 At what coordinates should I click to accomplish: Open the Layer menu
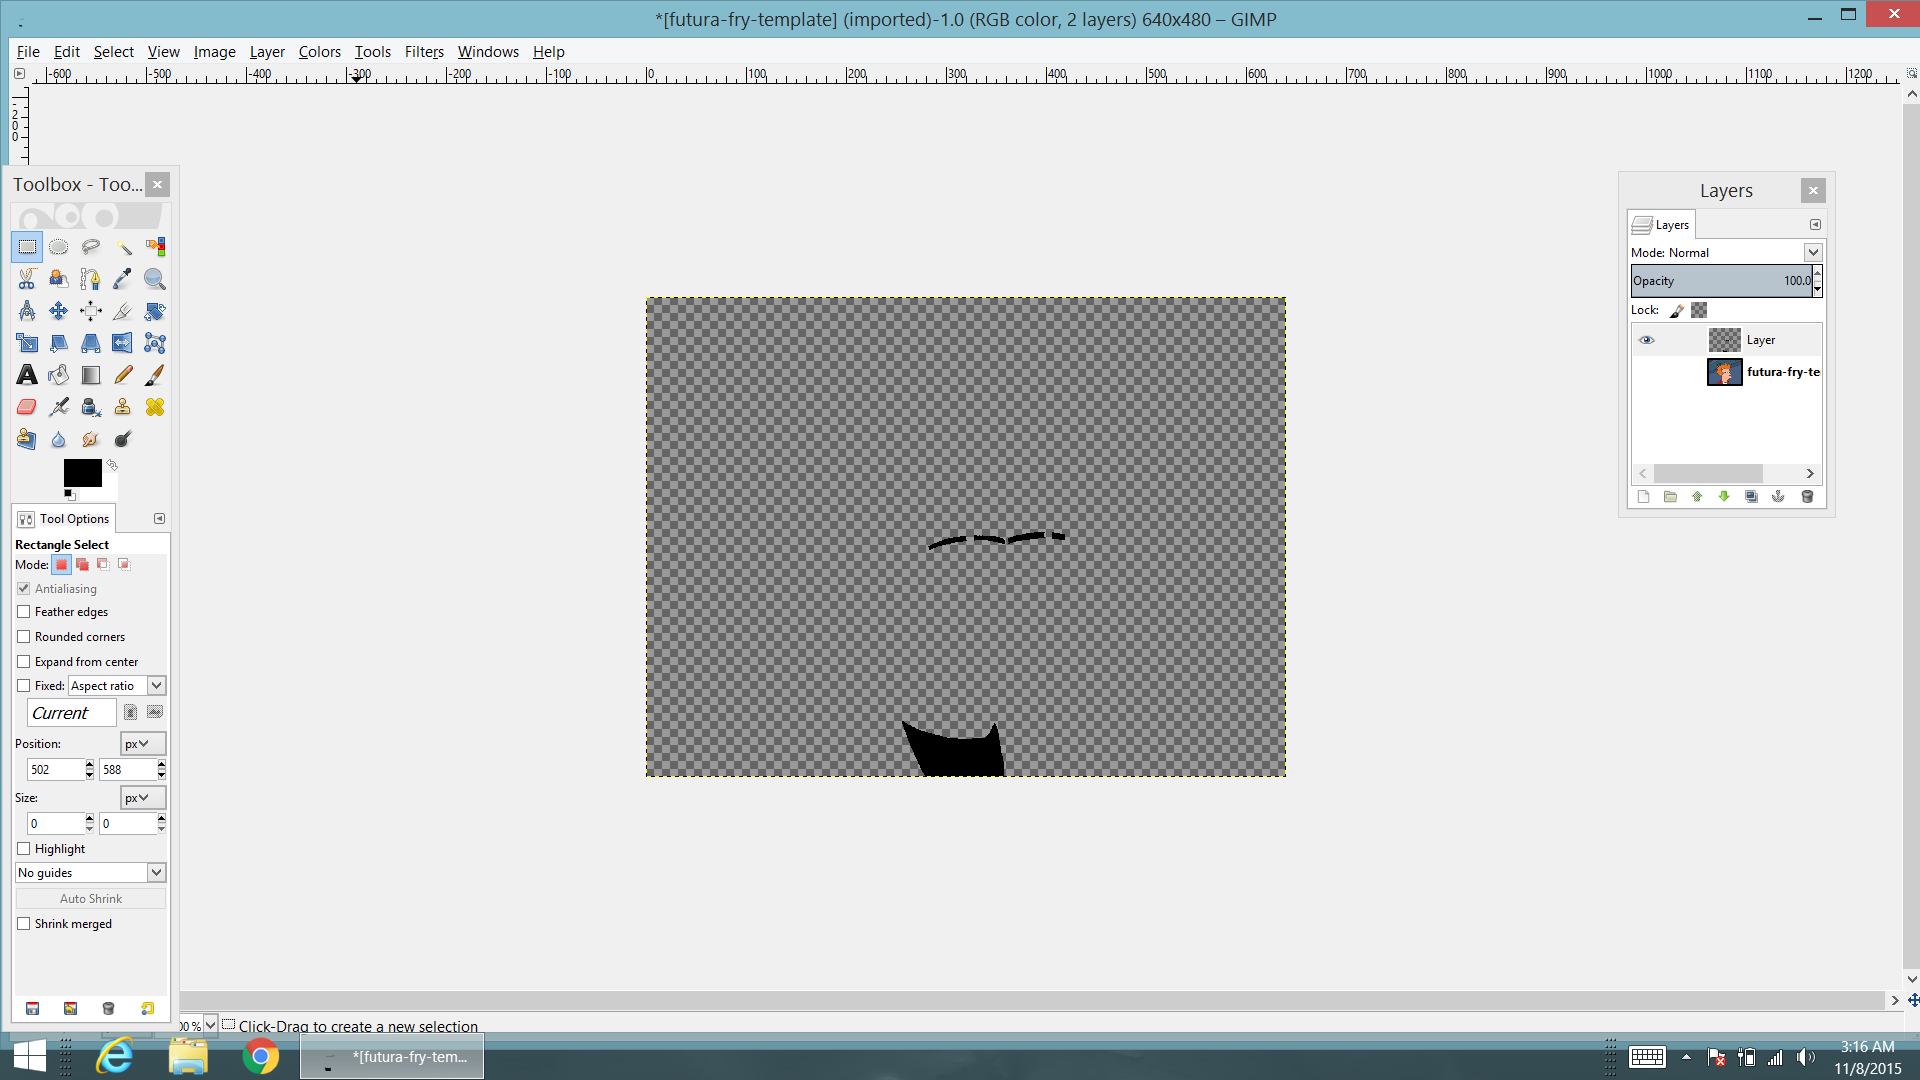pyautogui.click(x=267, y=52)
